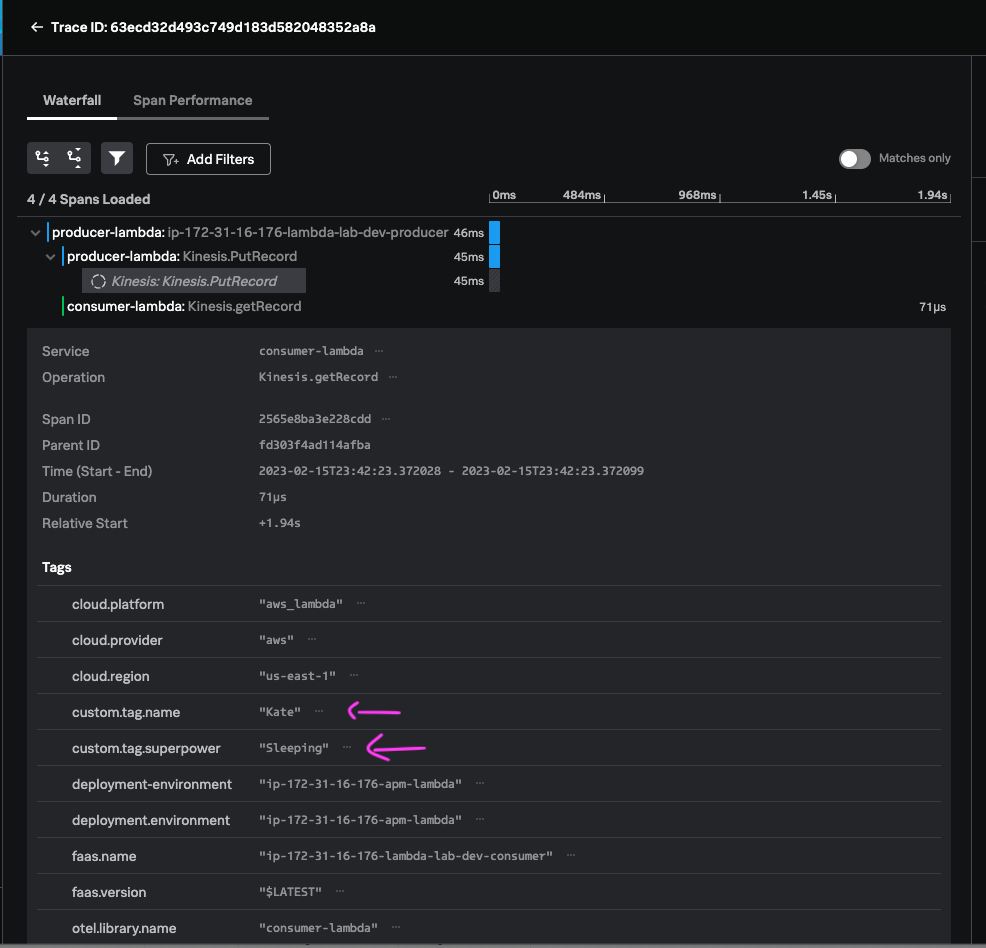Click the Kinesis icon on Kinesis.PutRecord span

98,281
